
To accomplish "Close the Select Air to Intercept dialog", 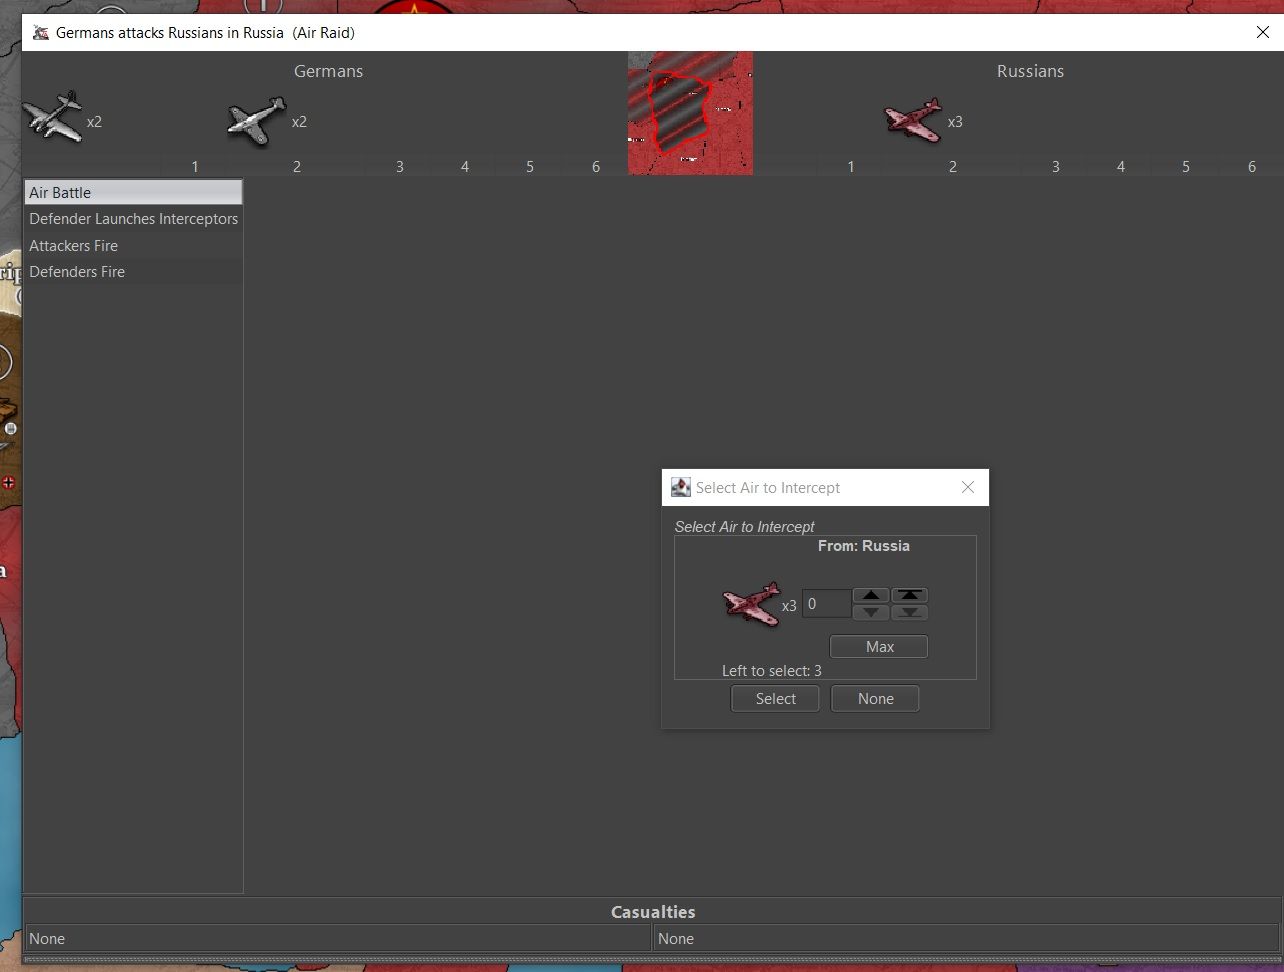I will tap(967, 487).
